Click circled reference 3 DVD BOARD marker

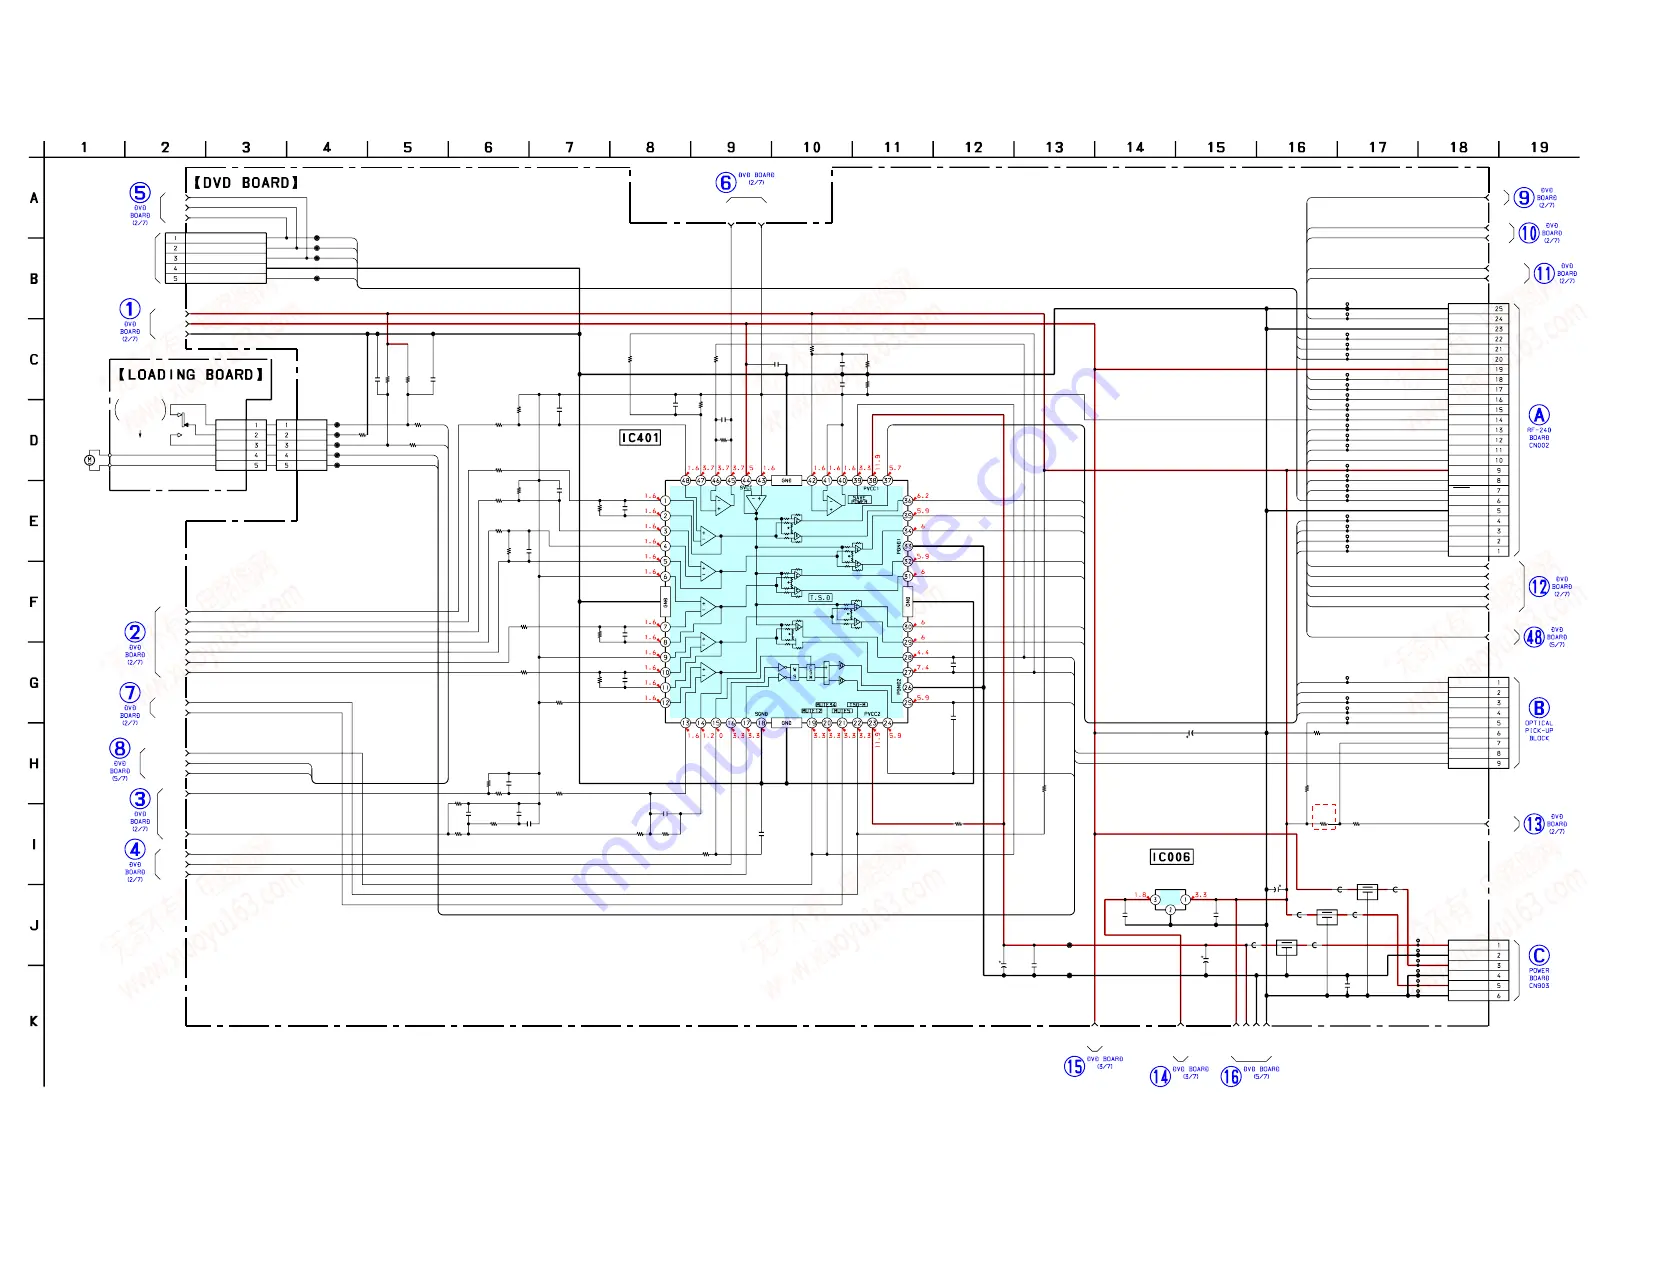(140, 799)
